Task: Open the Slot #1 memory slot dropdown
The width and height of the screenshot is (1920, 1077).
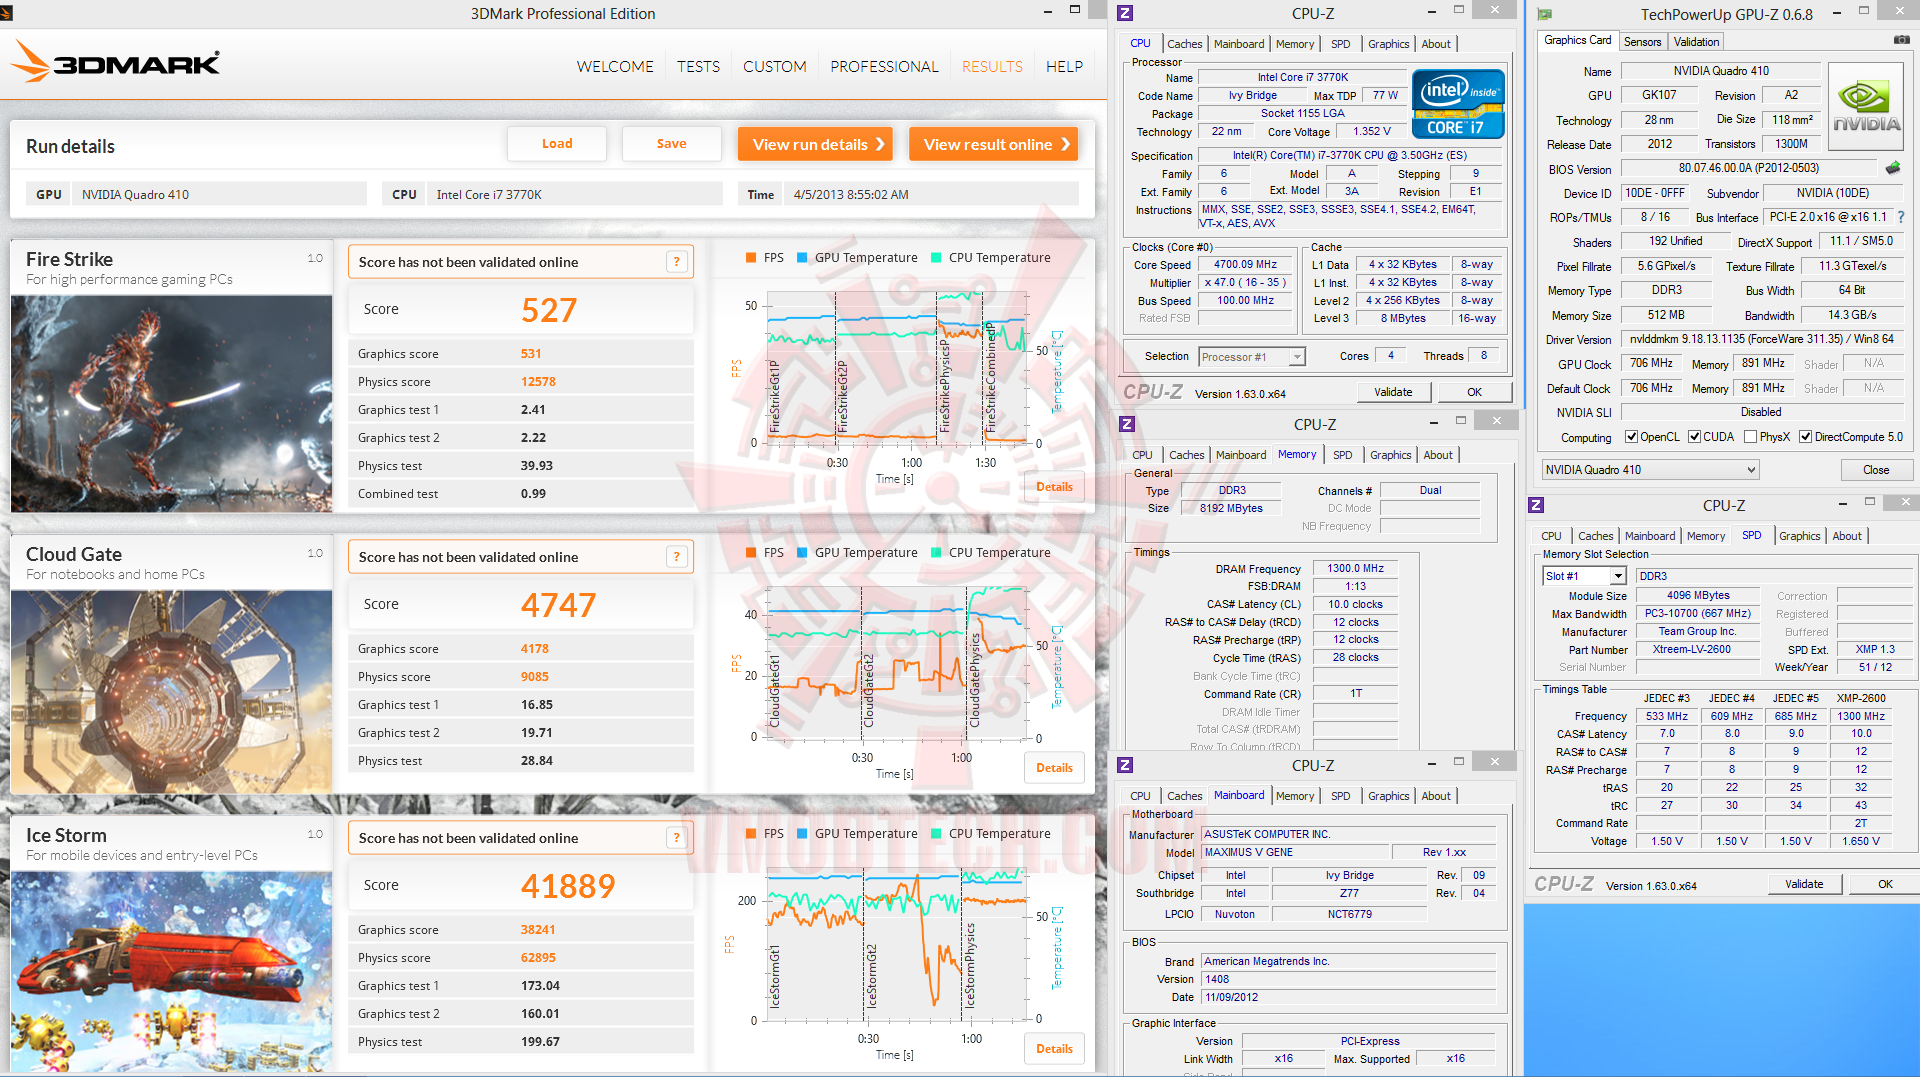Action: [x=1585, y=576]
